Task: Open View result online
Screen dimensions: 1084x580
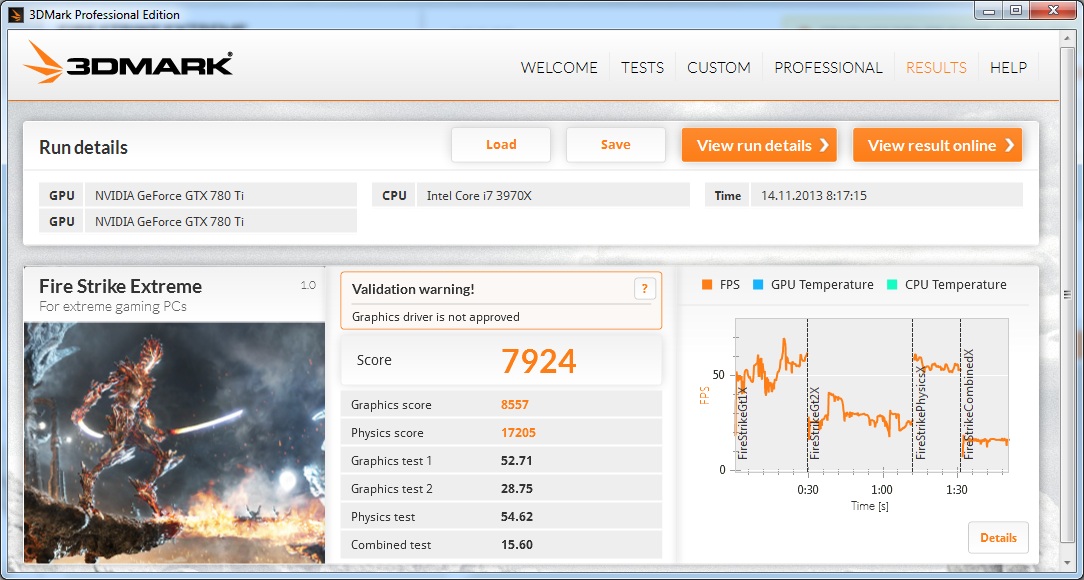Action: click(937, 145)
